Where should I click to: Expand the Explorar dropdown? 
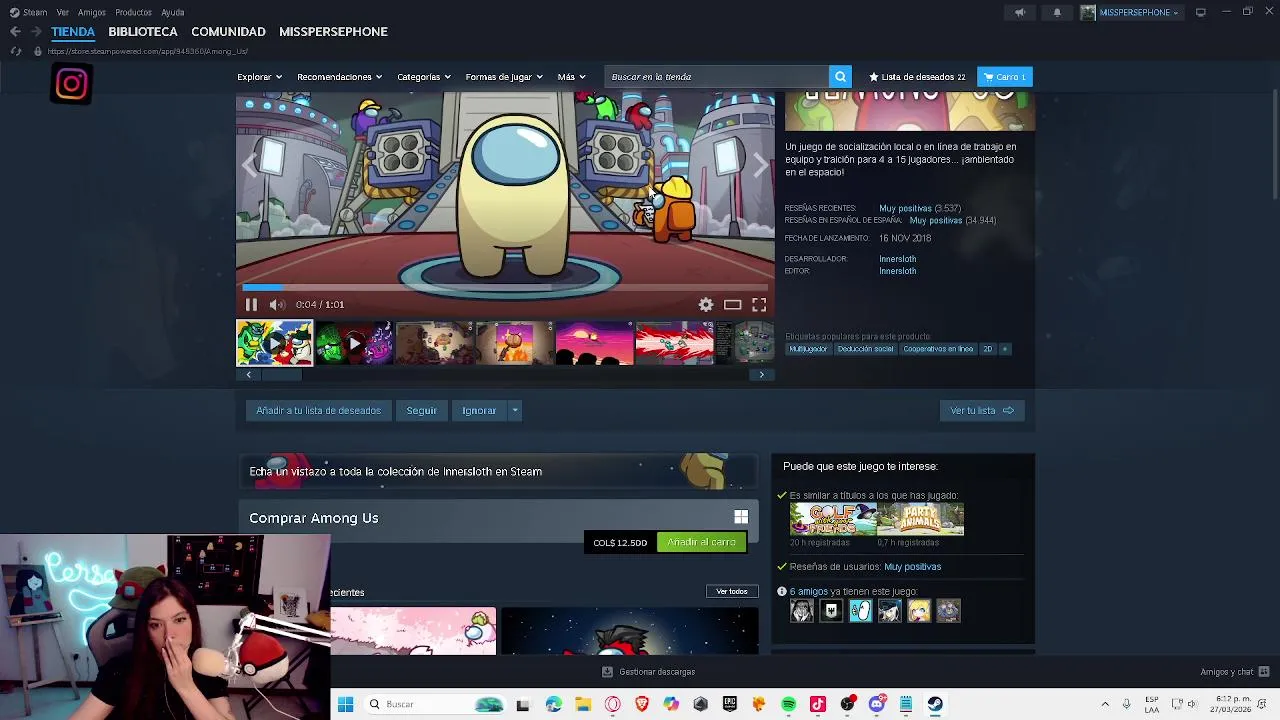pos(259,77)
